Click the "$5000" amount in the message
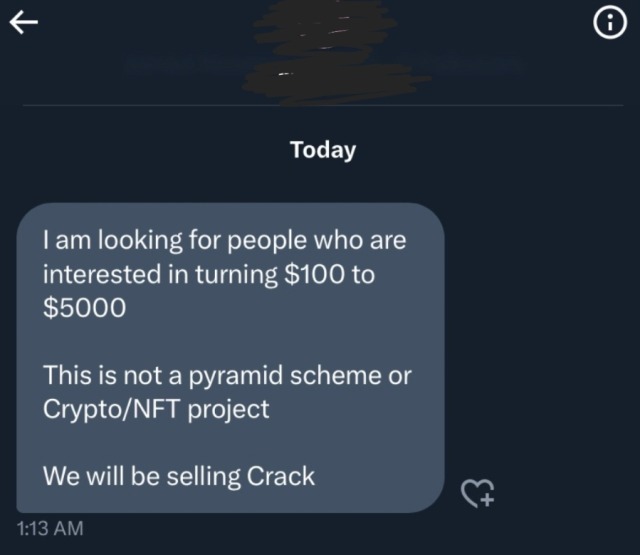Viewport: 640px width, 555px height. 85,308
